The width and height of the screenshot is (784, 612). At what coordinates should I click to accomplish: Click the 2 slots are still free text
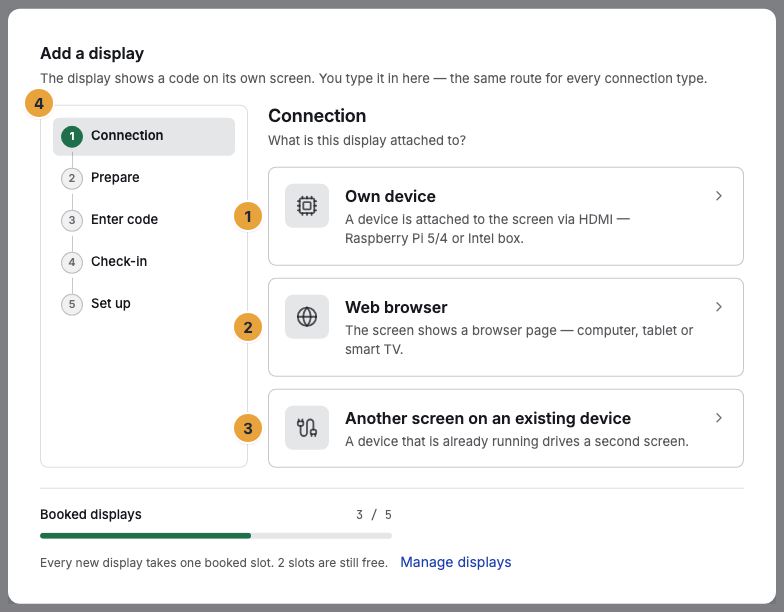(332, 563)
